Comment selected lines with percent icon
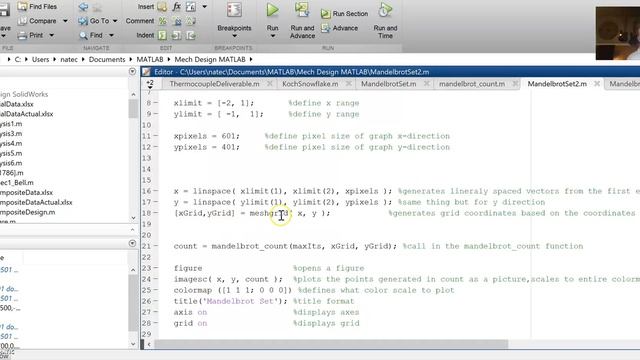 point(162,21)
